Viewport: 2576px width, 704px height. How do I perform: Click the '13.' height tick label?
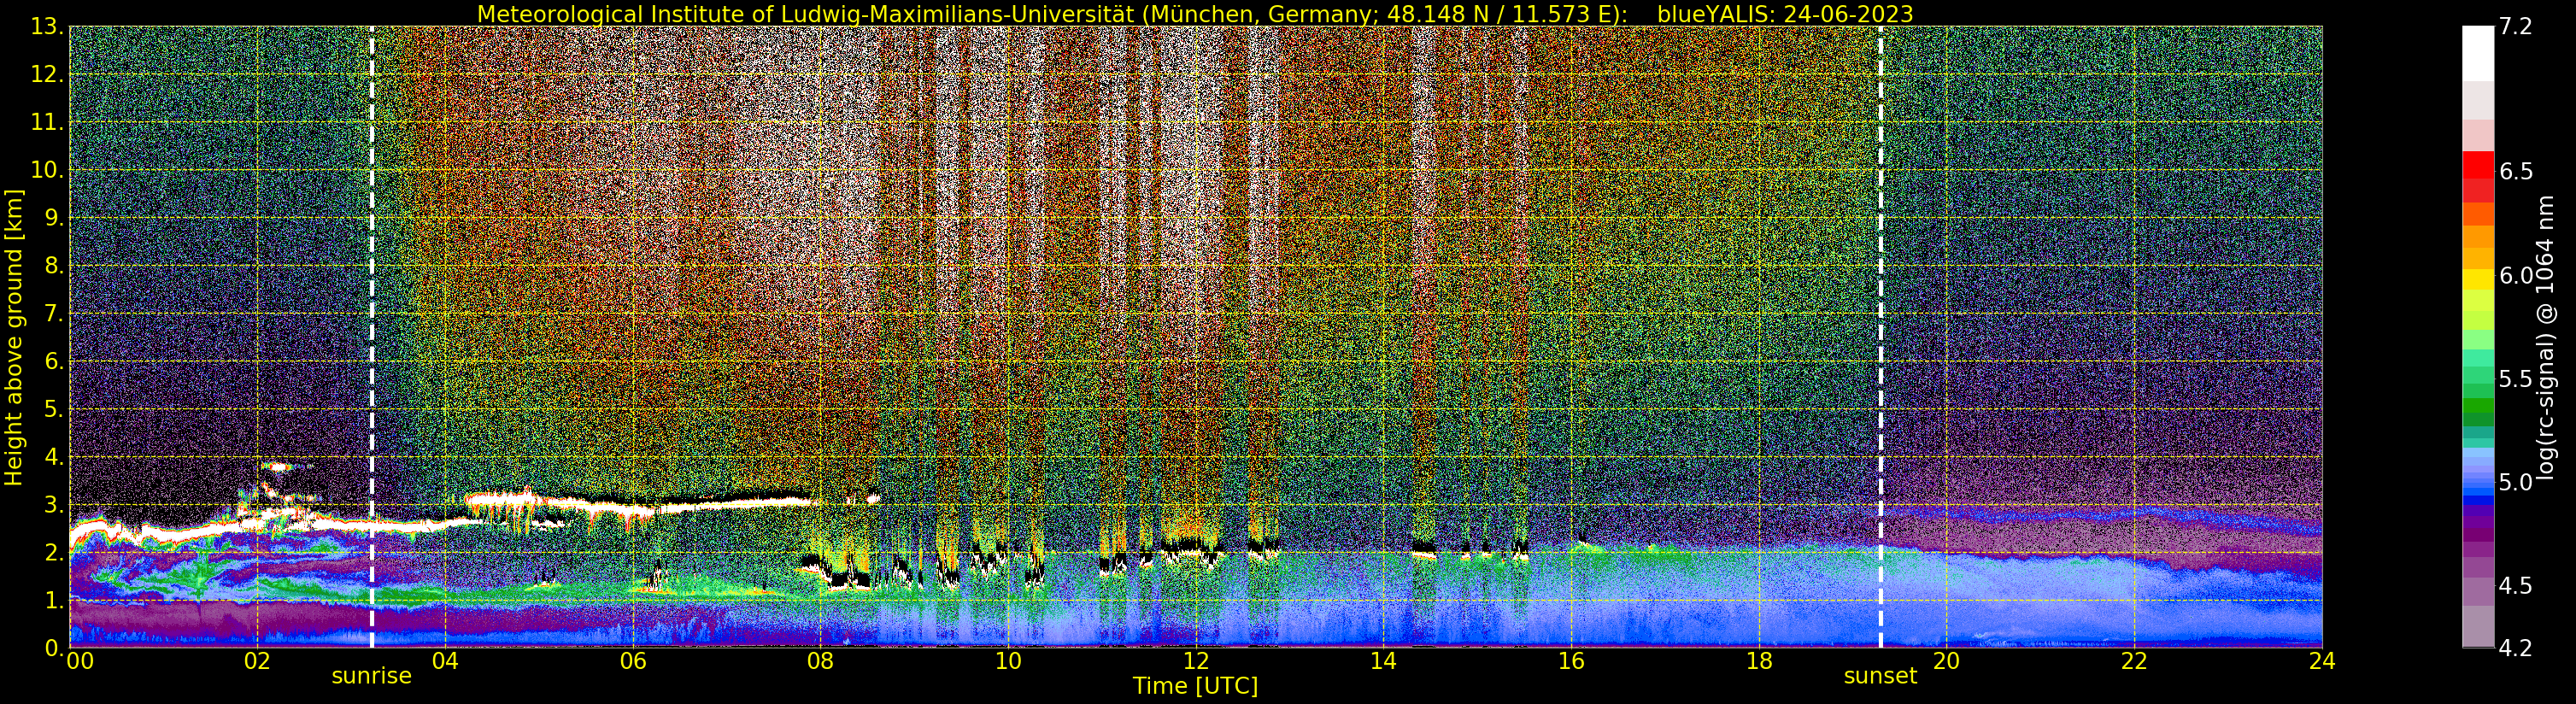coord(48,27)
